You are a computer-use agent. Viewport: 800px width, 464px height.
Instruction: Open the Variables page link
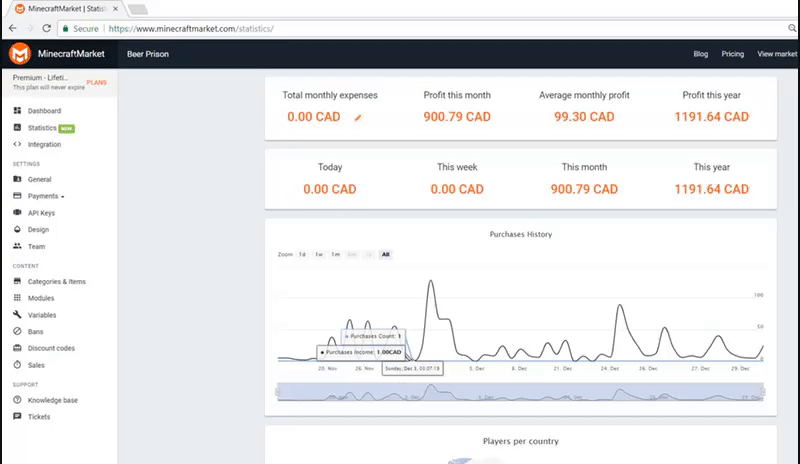[42, 315]
